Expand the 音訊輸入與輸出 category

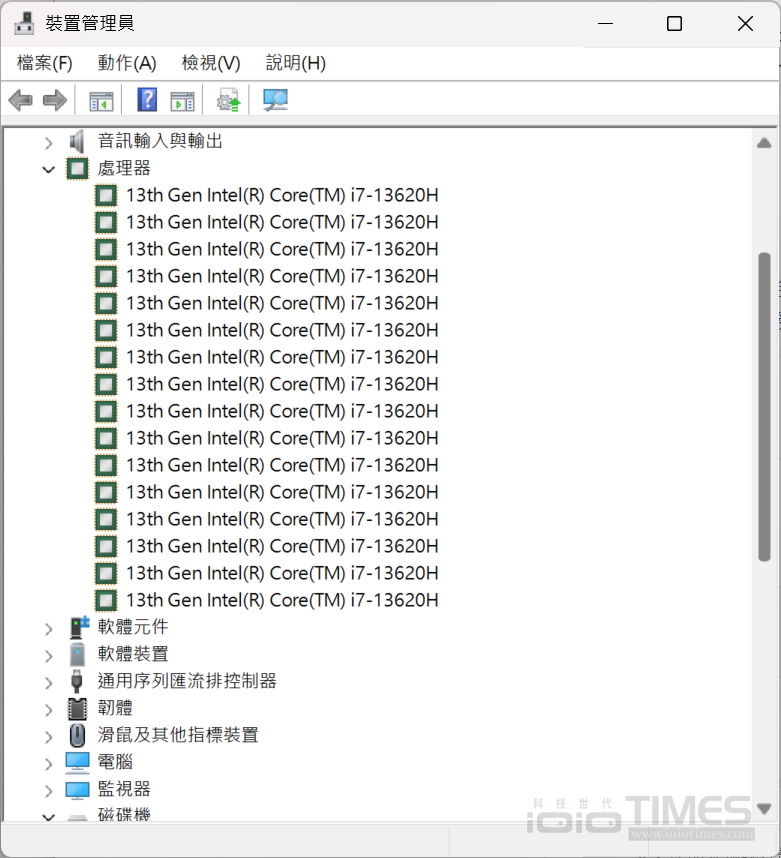[49, 143]
